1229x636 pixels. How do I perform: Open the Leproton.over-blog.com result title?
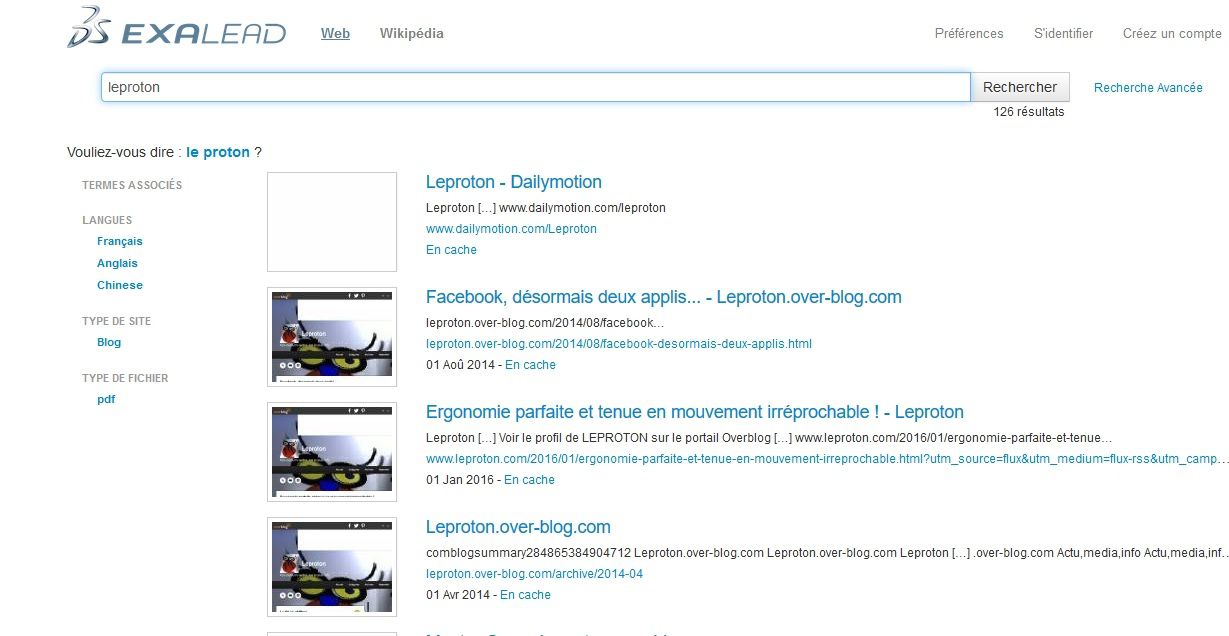click(x=518, y=527)
